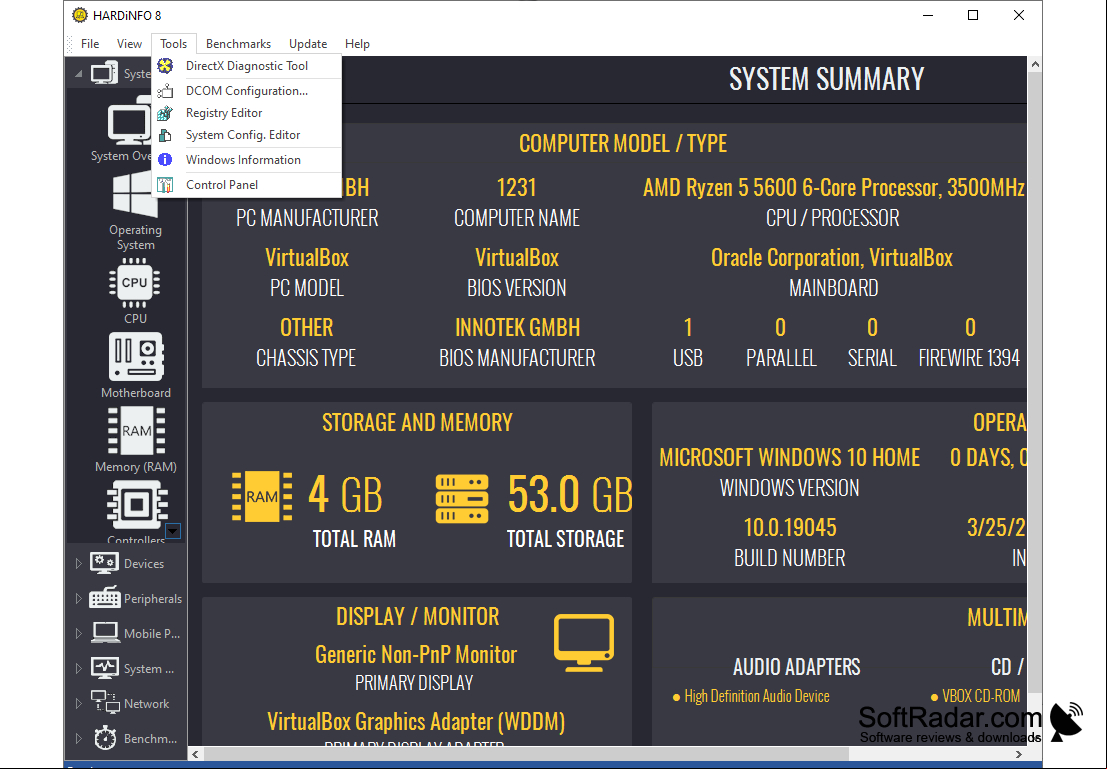Click the vertical scrollbar thumb

click(1035, 381)
